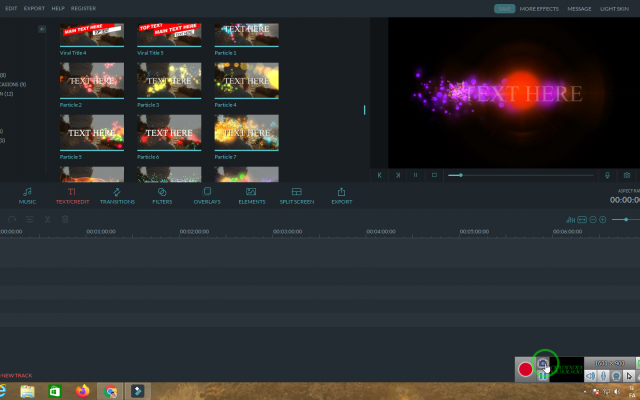Screen dimensions: 640x400
Task: Collapse the category sidebar with the arrow button
Action: tap(42, 29)
